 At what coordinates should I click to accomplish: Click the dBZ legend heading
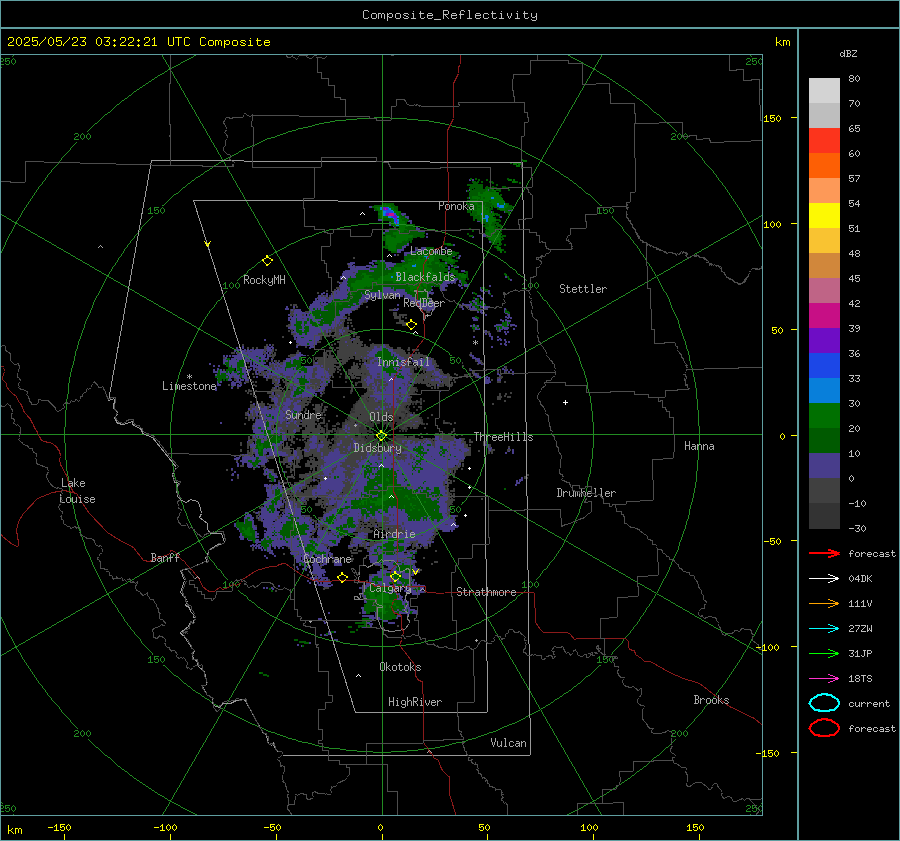848,54
